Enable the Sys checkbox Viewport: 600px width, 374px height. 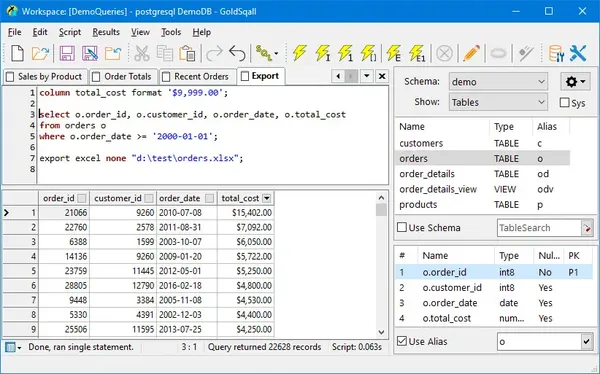coord(564,103)
